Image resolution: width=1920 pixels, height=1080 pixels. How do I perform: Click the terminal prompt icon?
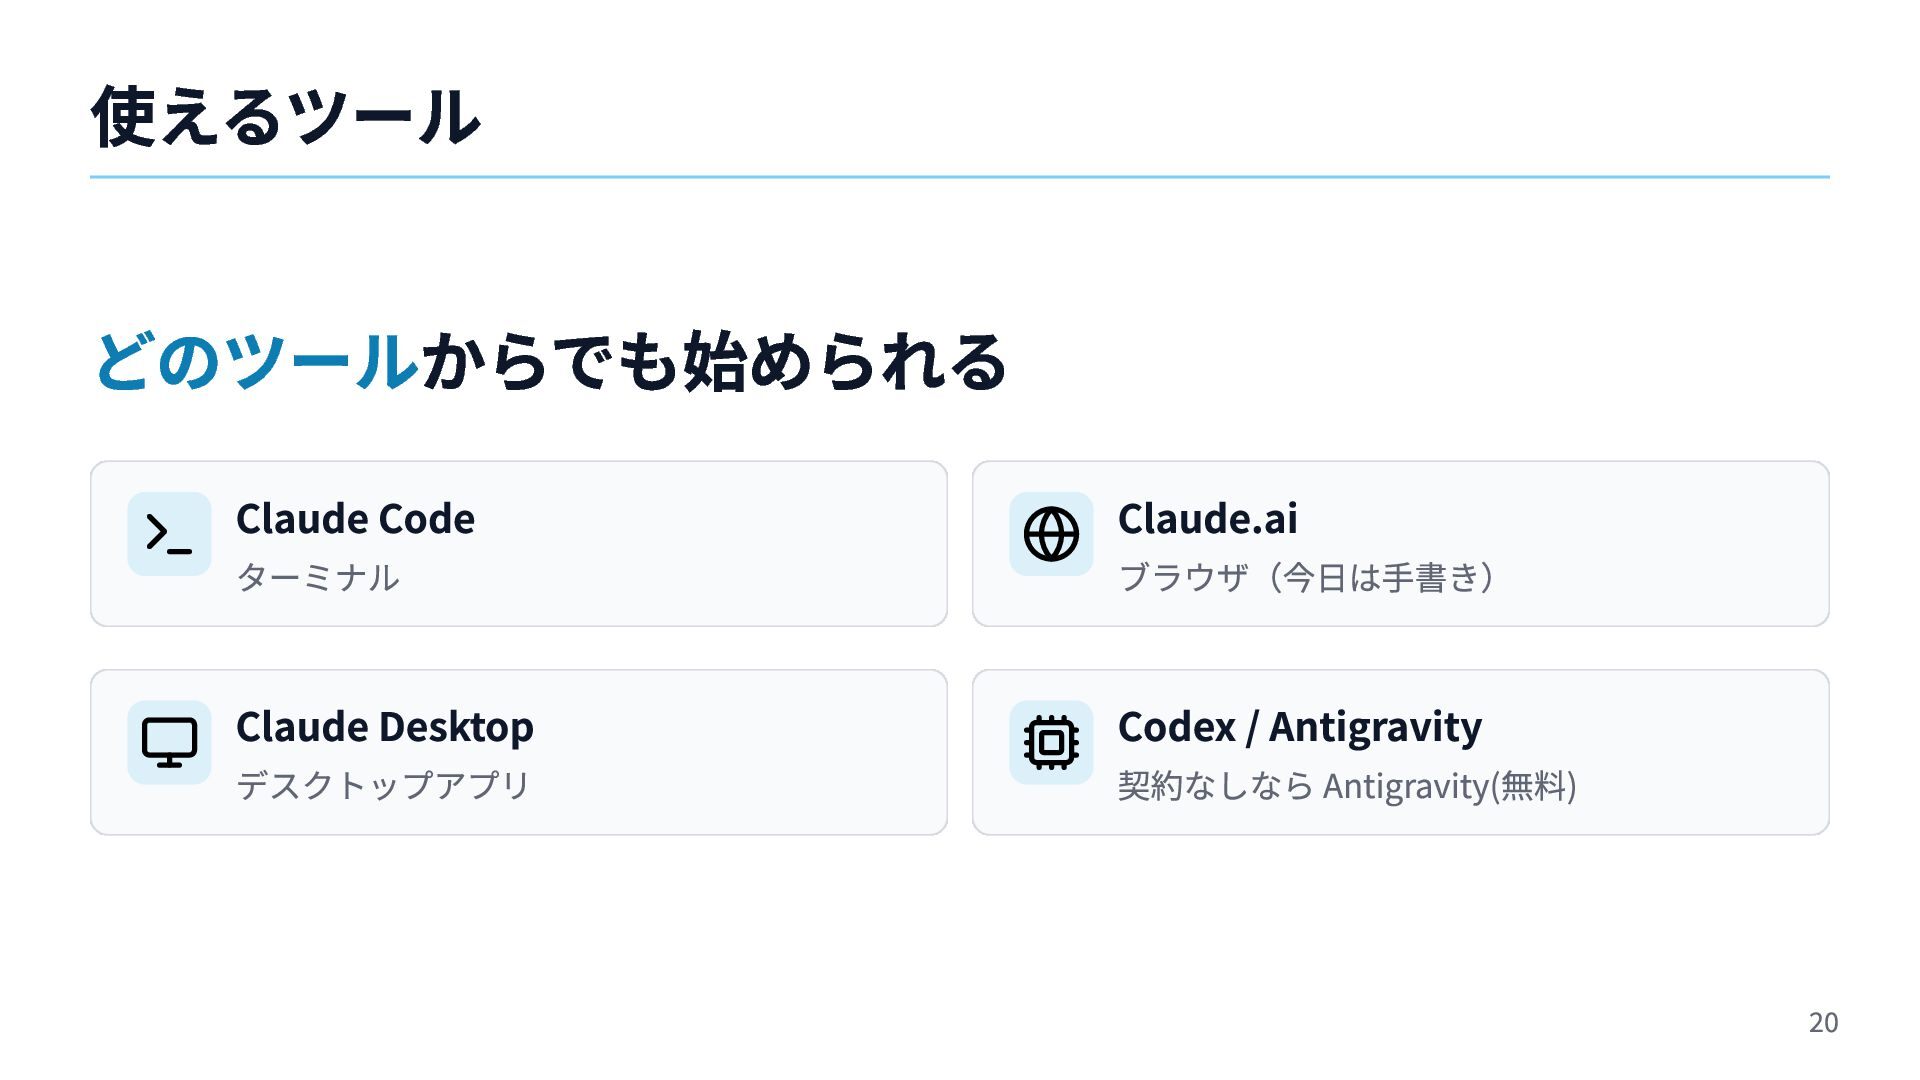tap(169, 533)
